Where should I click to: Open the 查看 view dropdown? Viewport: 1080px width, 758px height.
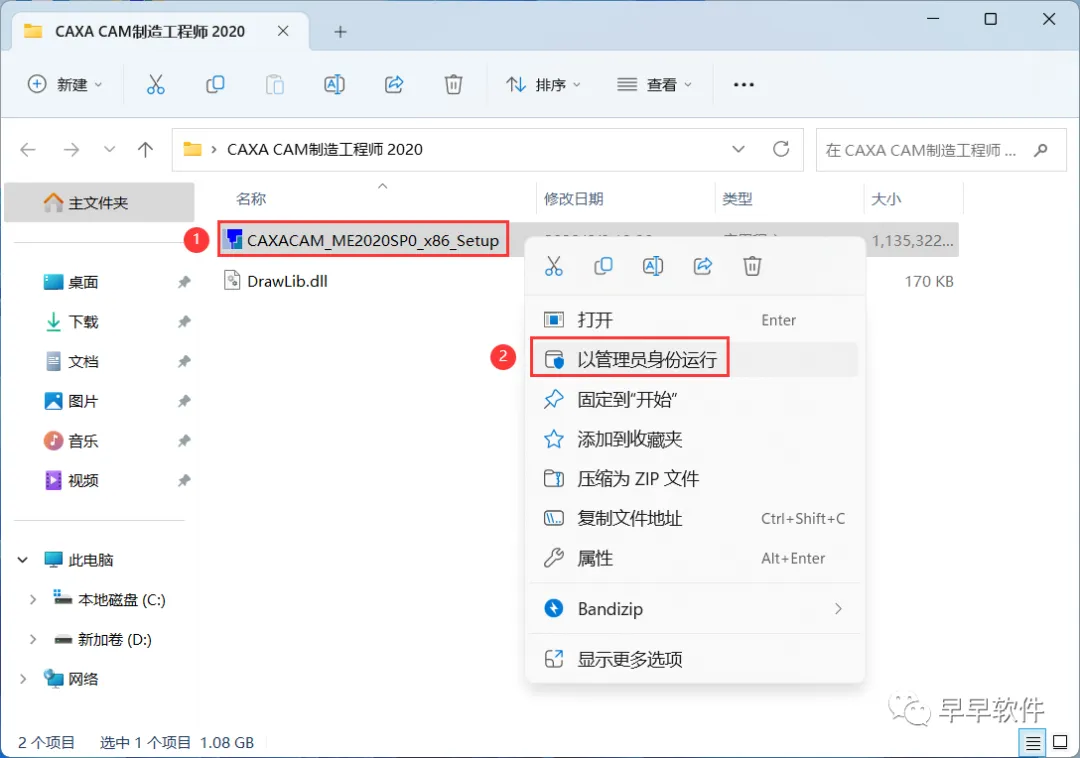[x=655, y=85]
